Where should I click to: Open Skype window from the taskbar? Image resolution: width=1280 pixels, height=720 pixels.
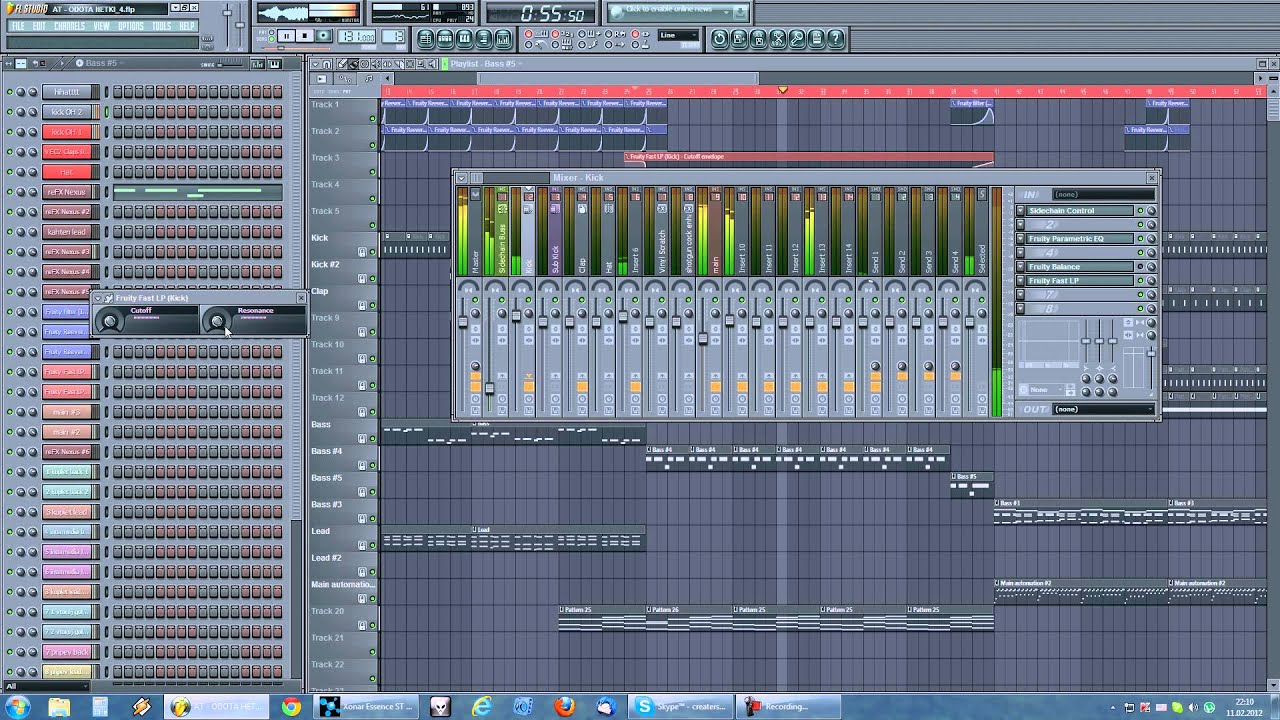(x=680, y=706)
